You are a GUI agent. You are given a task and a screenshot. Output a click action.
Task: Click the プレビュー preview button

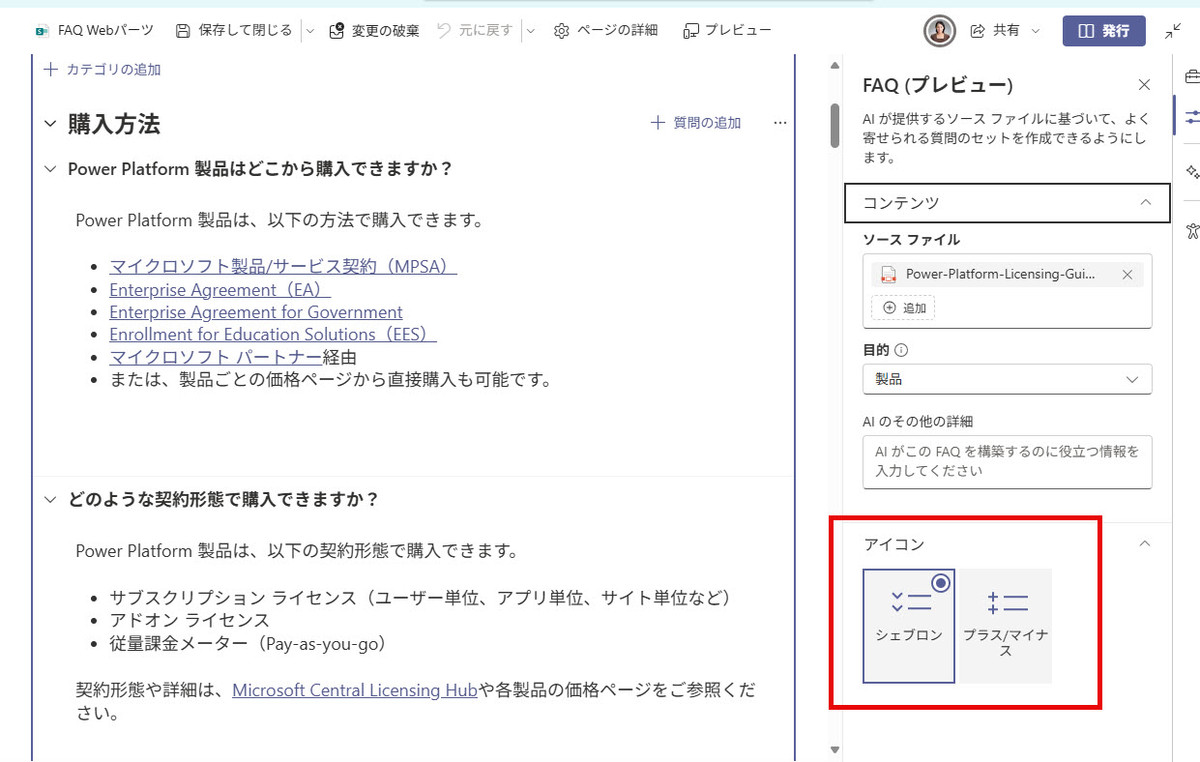coord(727,31)
